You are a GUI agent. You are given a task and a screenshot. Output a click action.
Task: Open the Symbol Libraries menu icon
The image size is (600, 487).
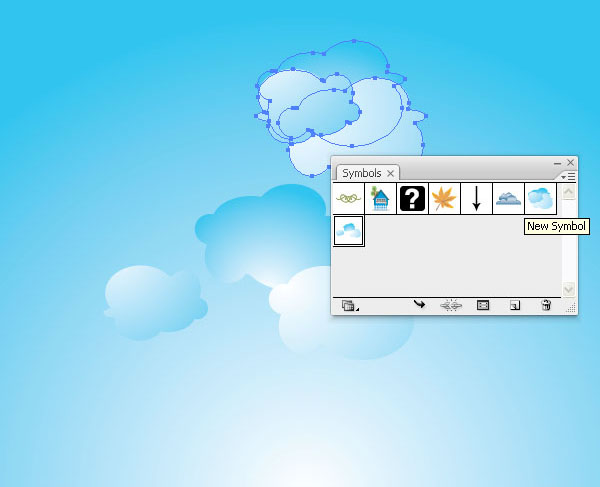tap(349, 305)
